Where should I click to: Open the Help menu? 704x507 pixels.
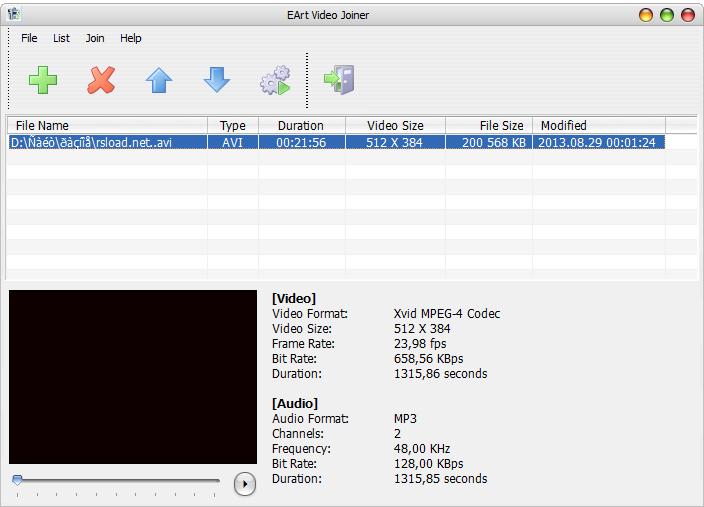tap(131, 38)
